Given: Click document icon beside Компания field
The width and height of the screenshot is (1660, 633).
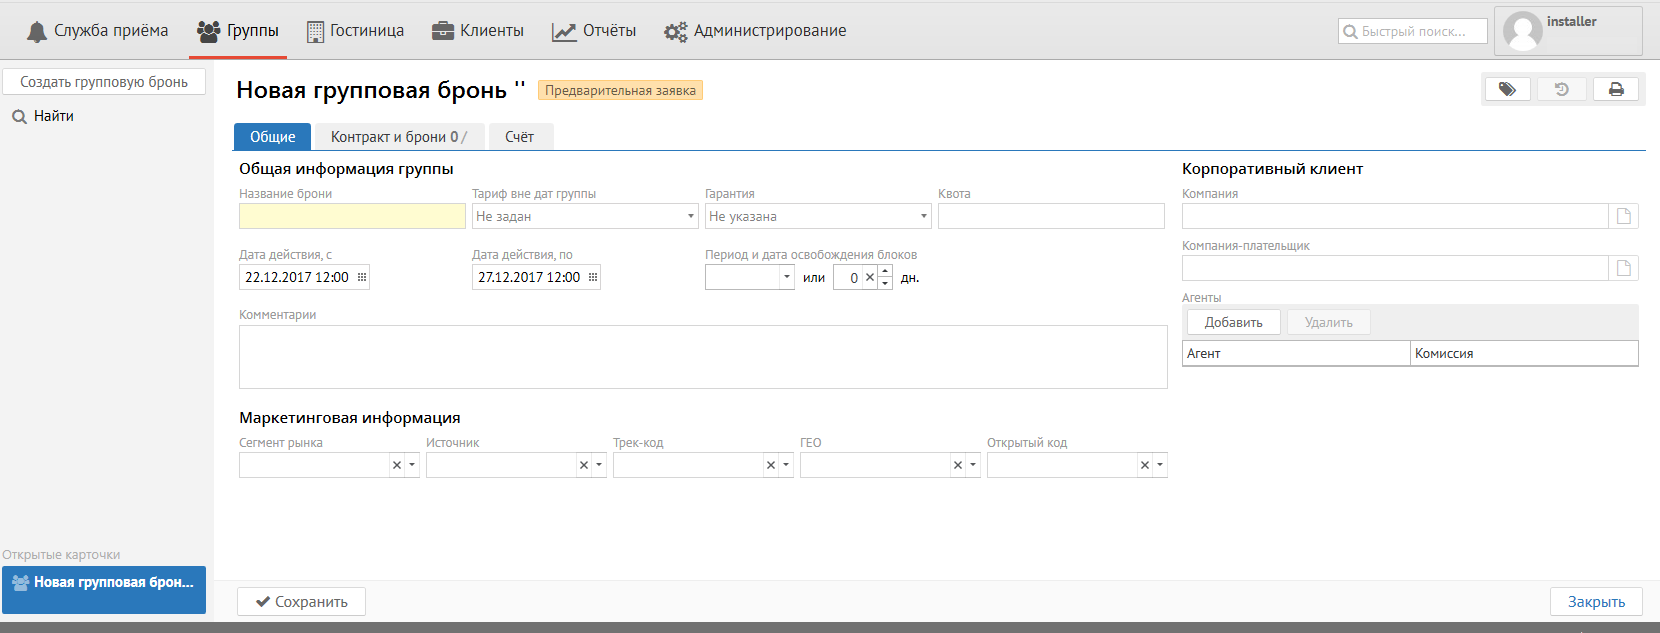Looking at the screenshot, I should coord(1623,216).
